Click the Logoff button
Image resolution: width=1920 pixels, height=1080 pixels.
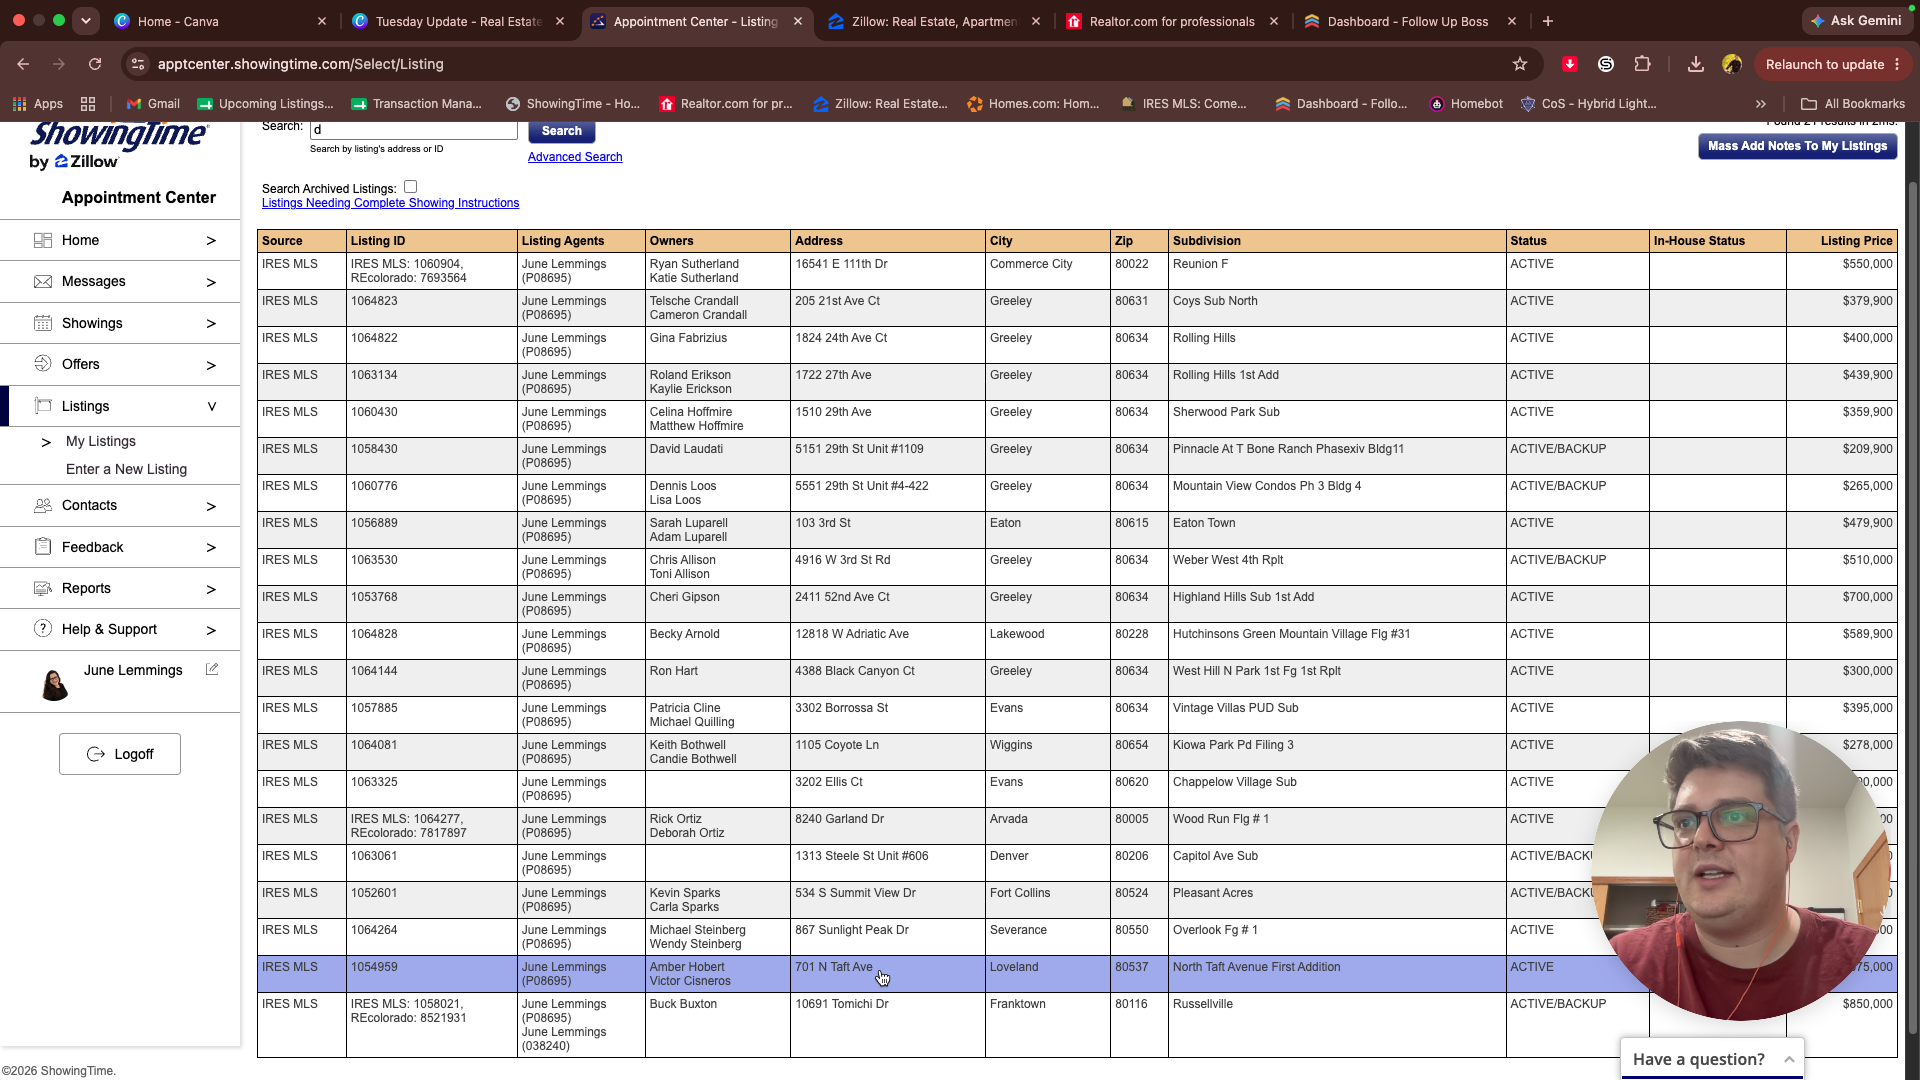[120, 754]
